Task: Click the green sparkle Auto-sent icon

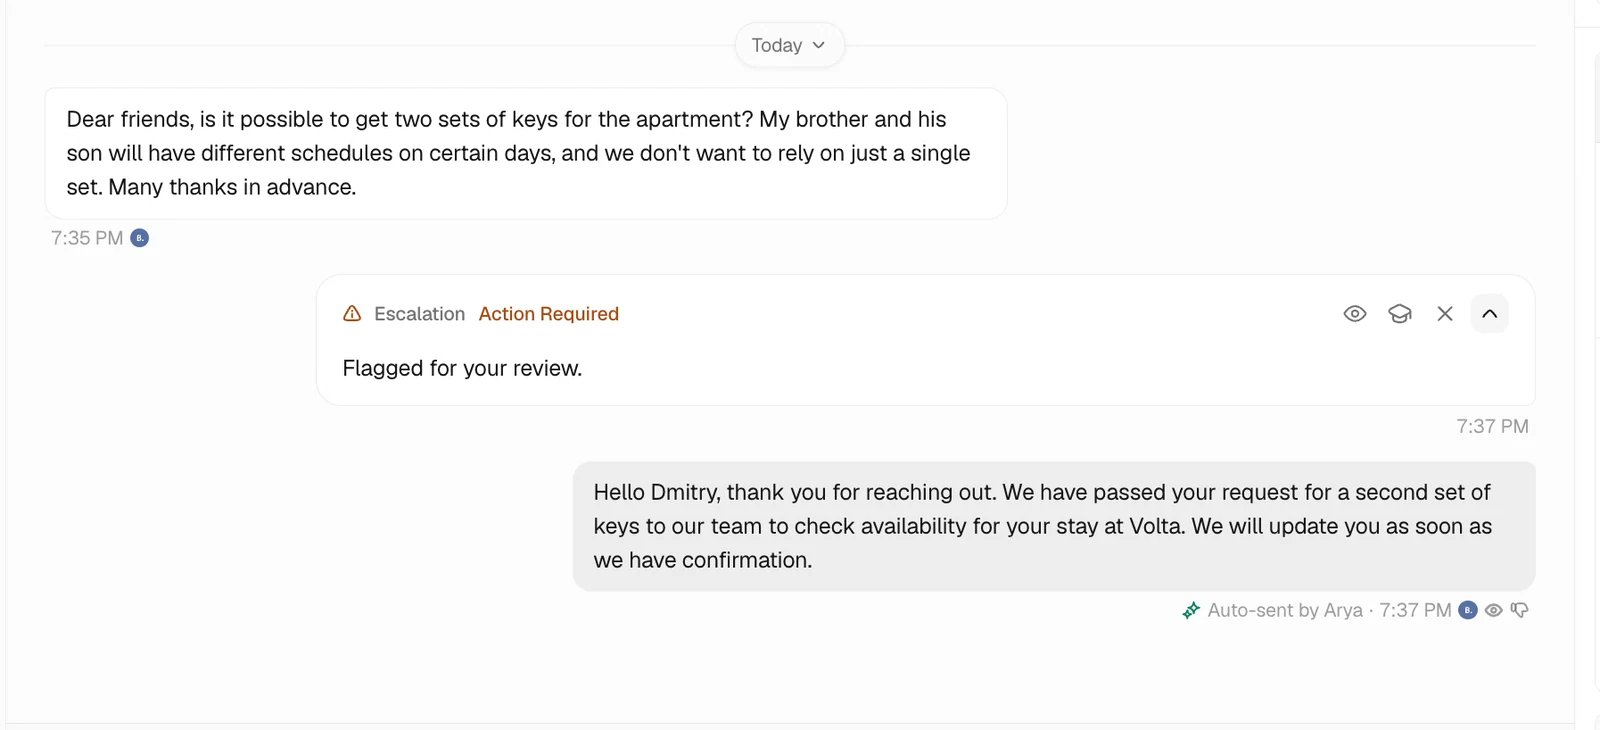Action: pos(1191,610)
